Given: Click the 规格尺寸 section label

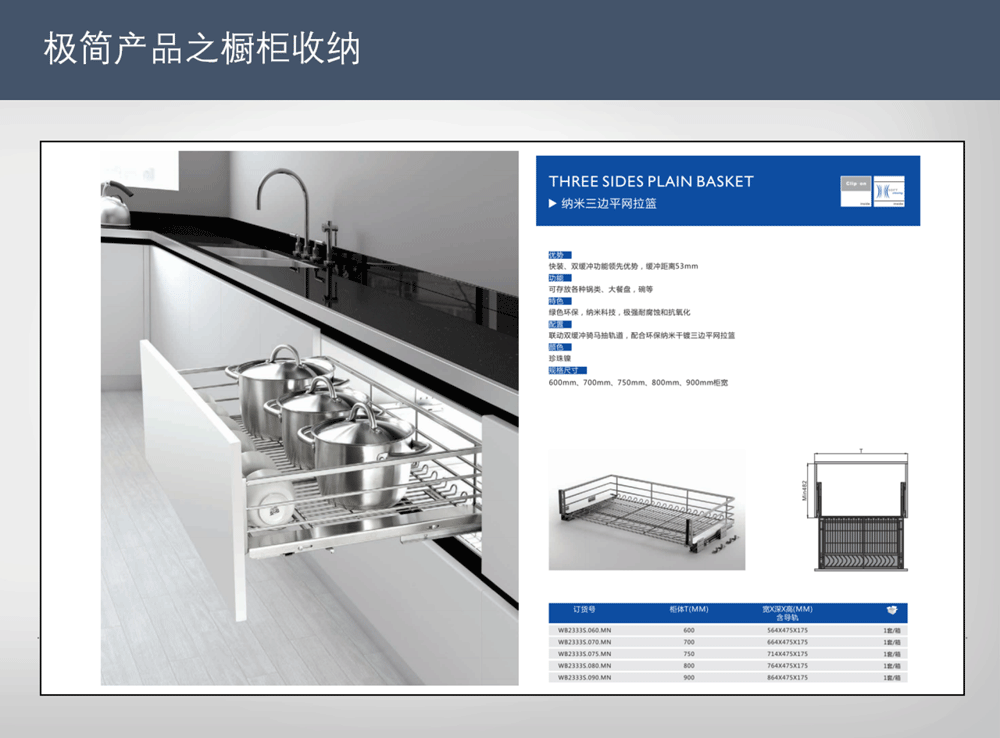Looking at the screenshot, I should click(x=567, y=370).
